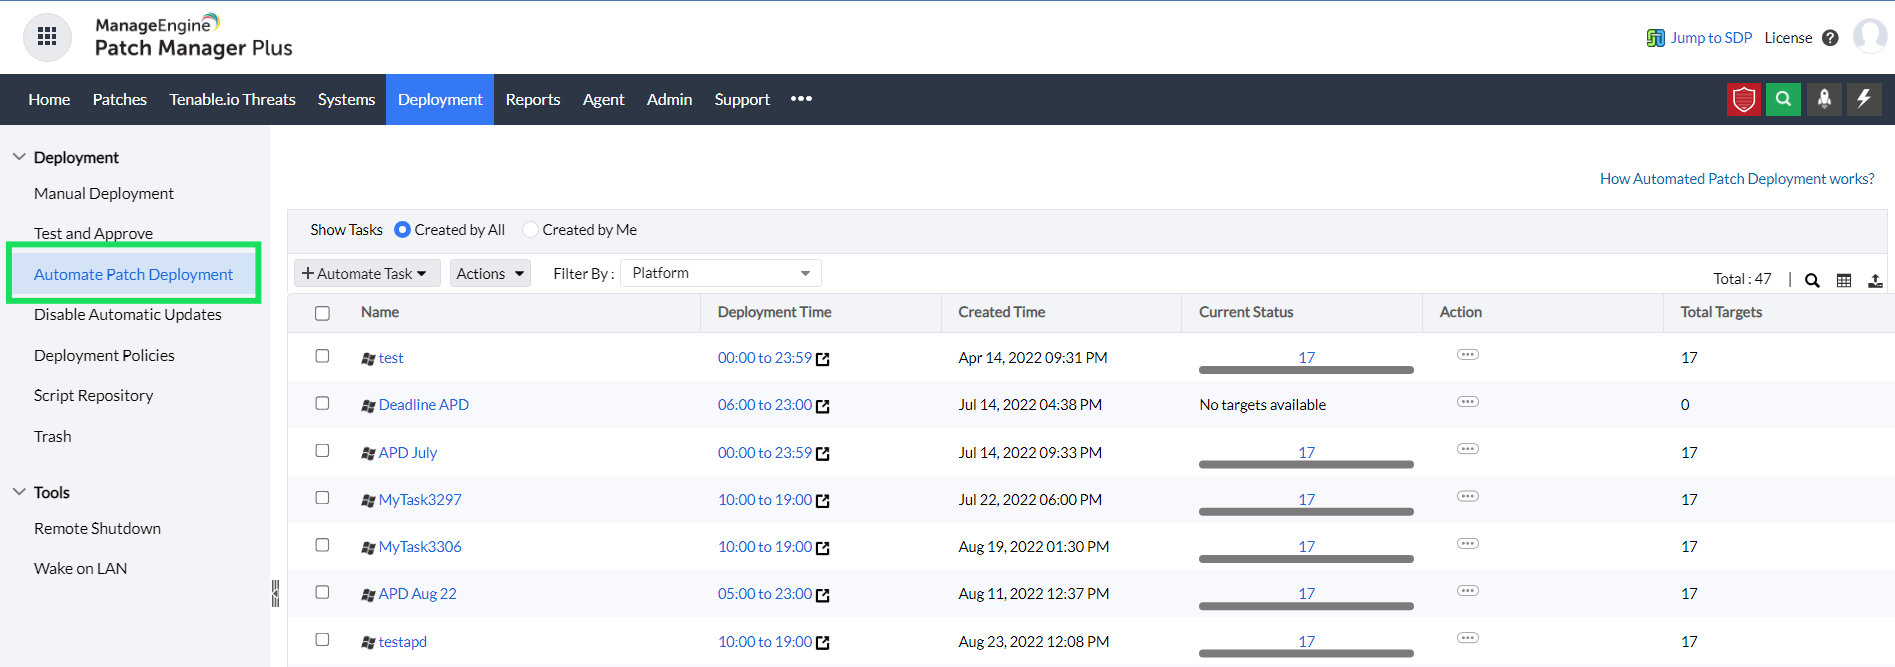The image size is (1895, 667).
Task: Select the Created by Me radio button
Action: (x=531, y=230)
